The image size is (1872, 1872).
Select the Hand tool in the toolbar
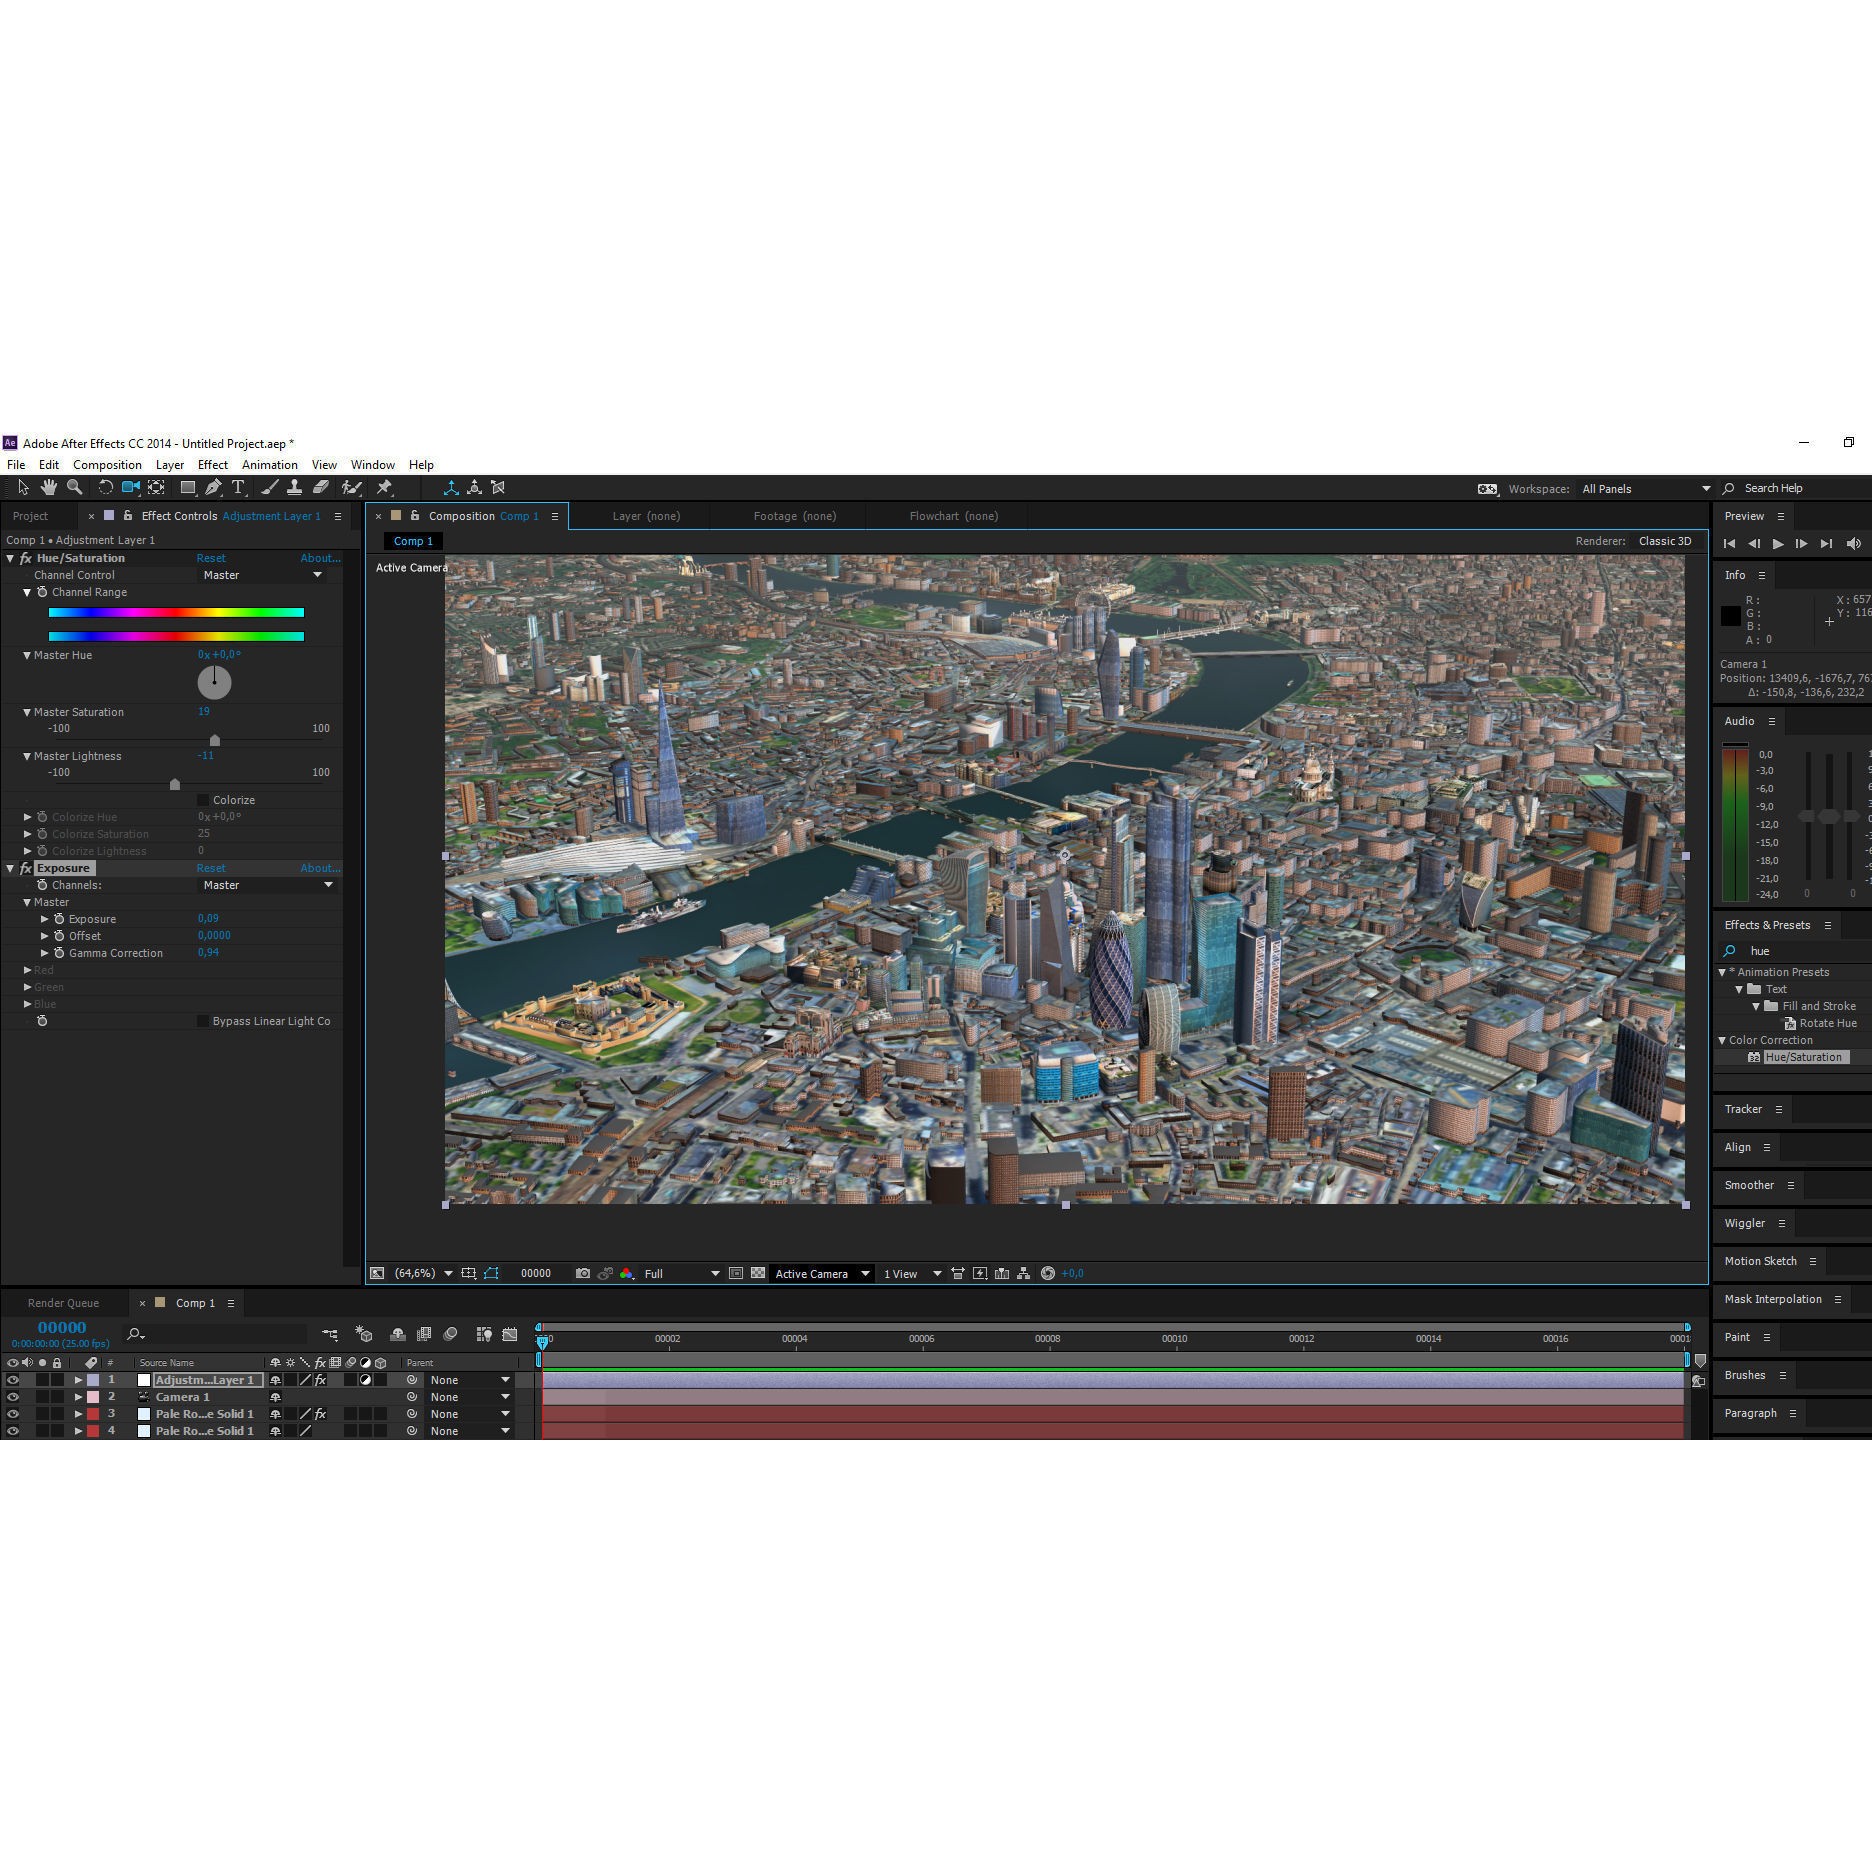click(47, 488)
